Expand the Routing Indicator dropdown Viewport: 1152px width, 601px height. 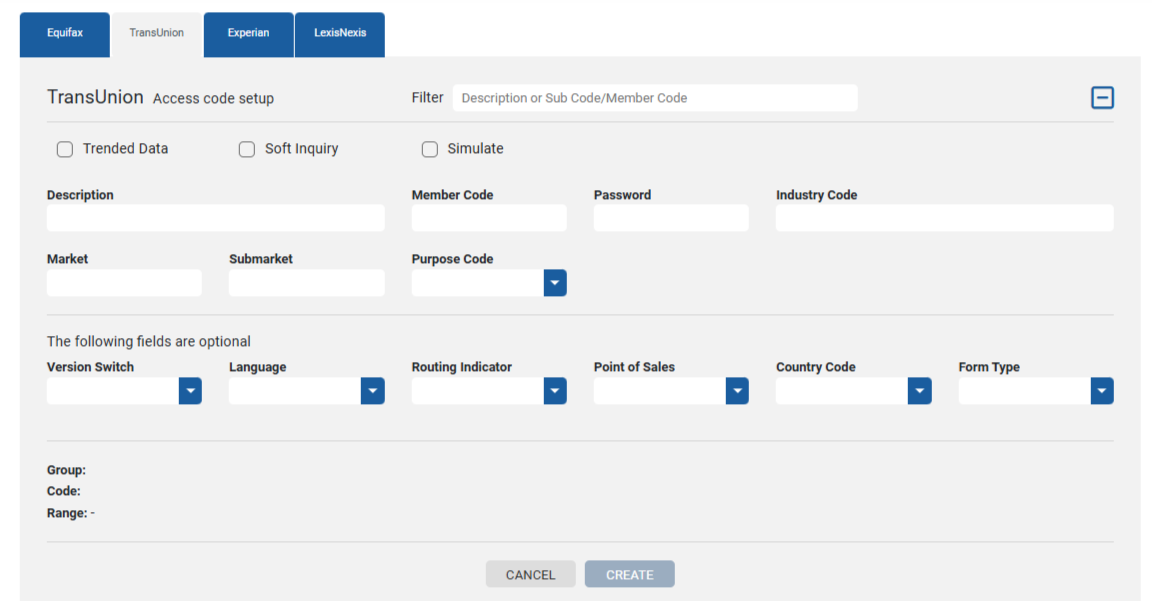coord(555,391)
